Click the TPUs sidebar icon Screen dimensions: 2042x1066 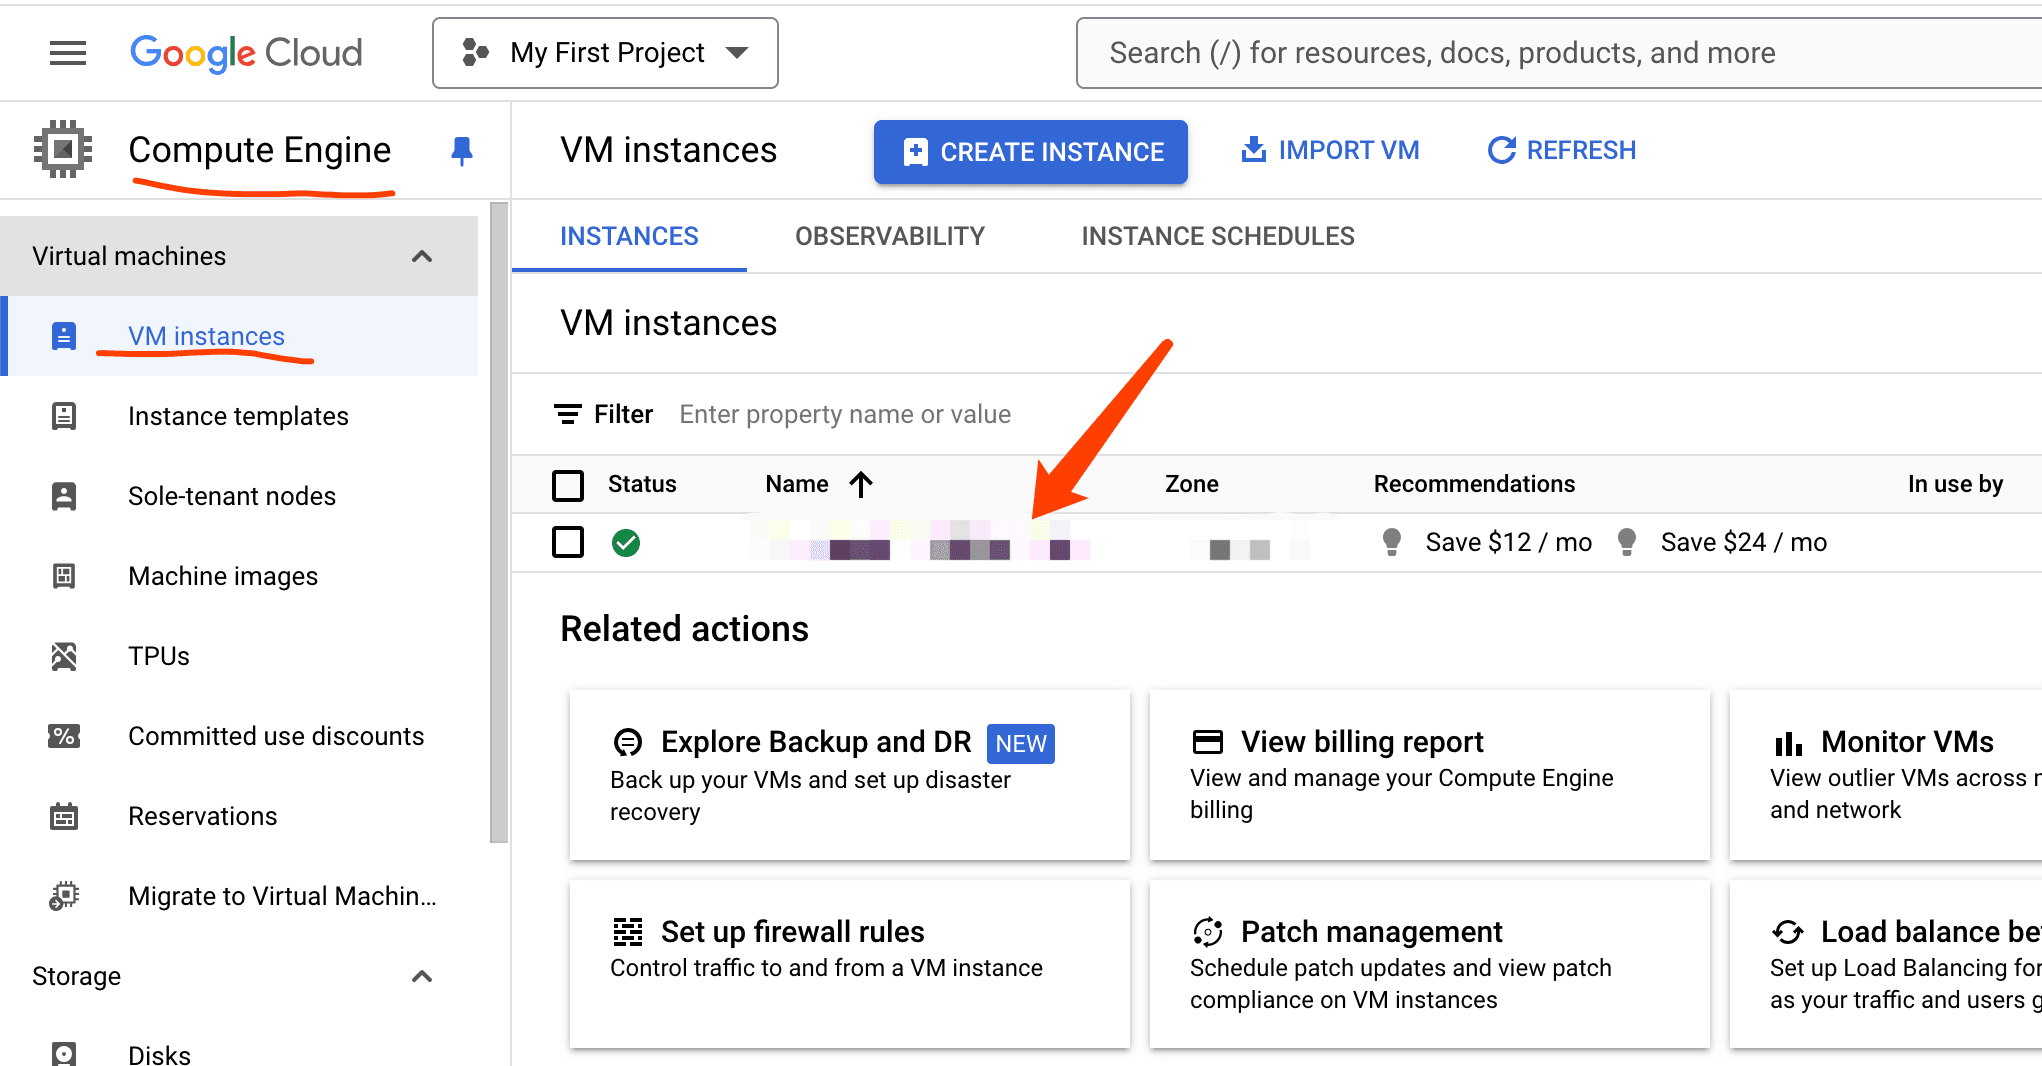pos(64,656)
